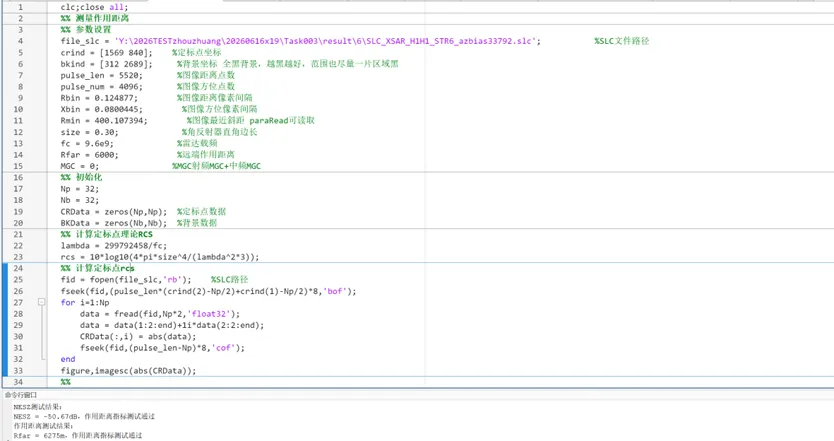The width and height of the screenshot is (834, 441).
Task: Click the SLC file path string on line 4
Action: point(325,41)
